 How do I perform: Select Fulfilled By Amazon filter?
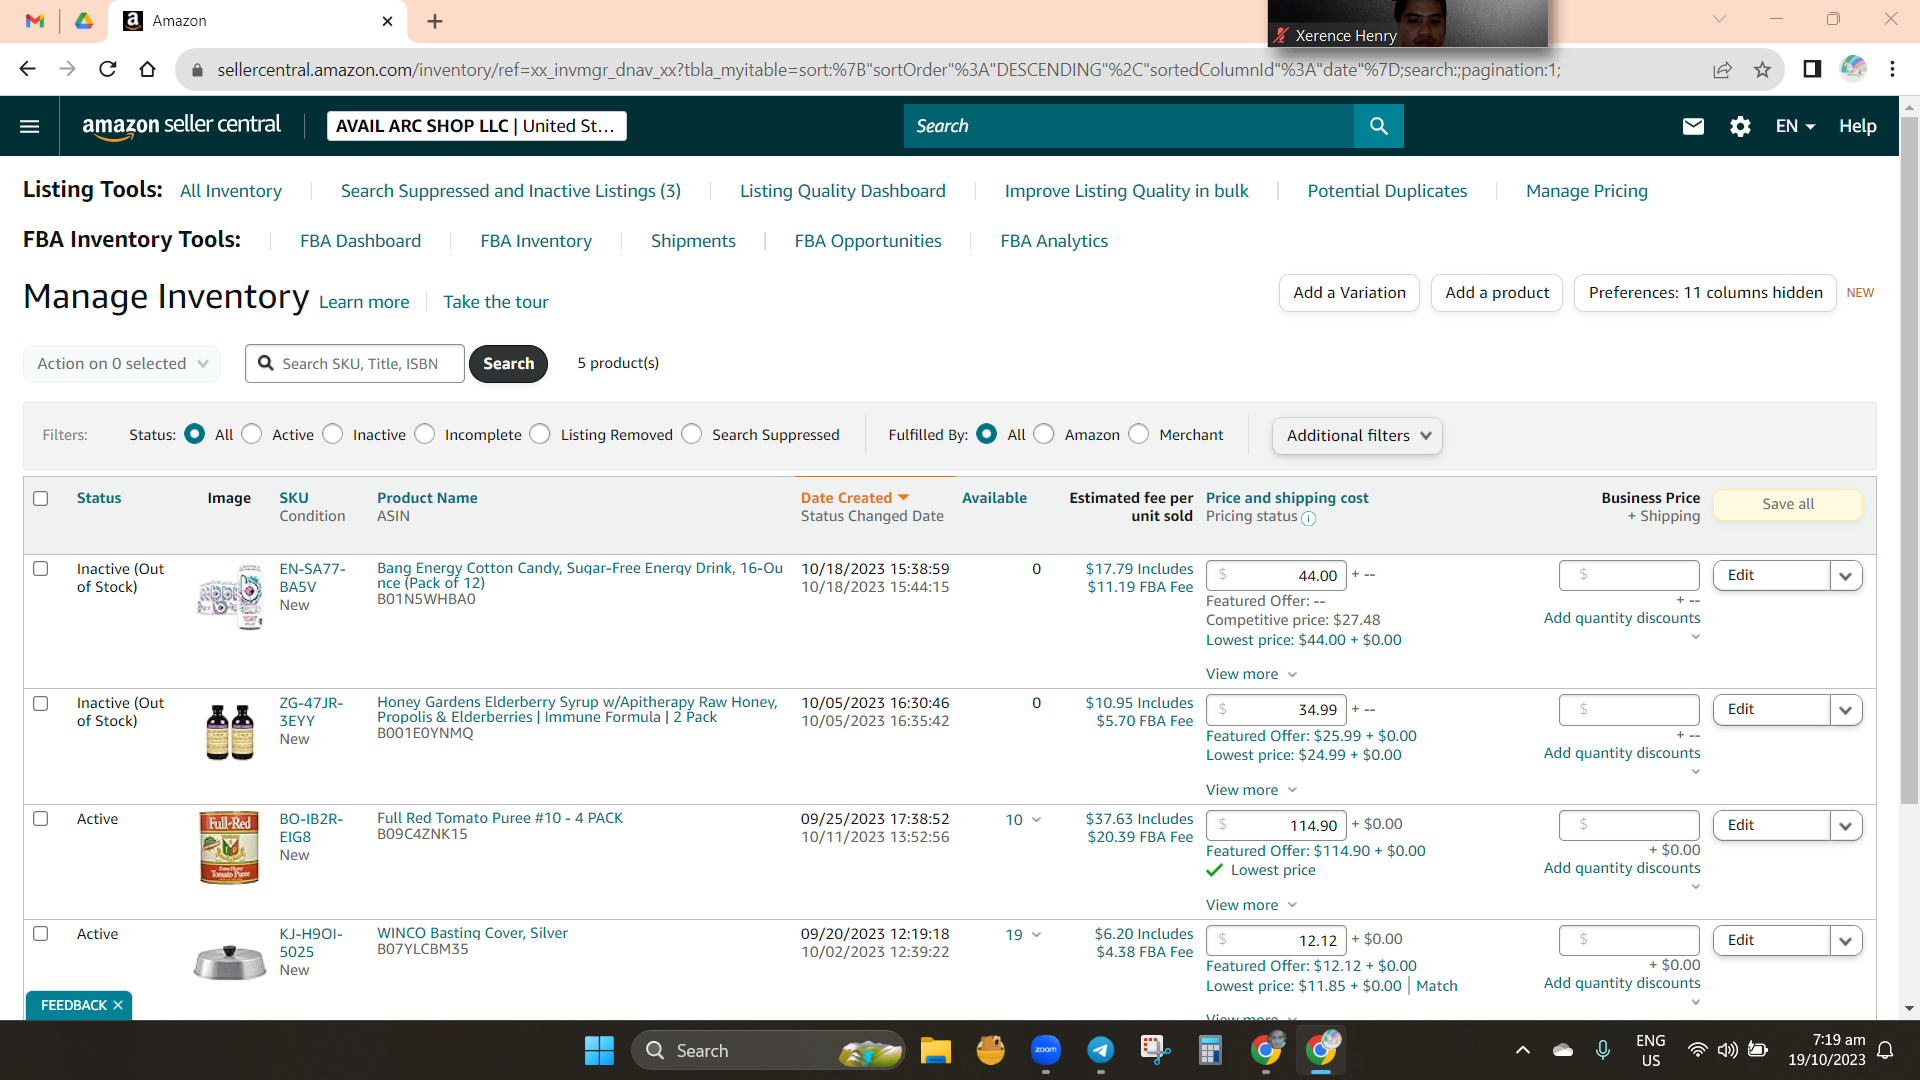coord(1044,434)
